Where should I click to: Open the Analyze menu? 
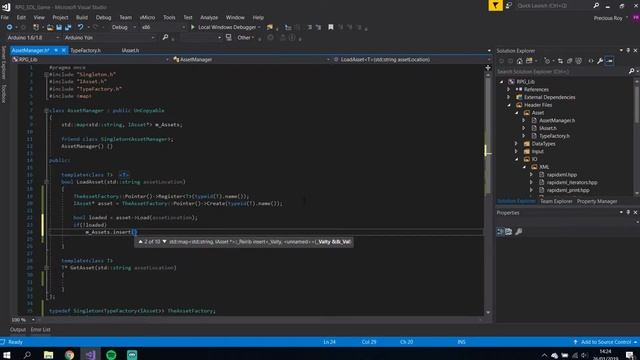[209, 18]
